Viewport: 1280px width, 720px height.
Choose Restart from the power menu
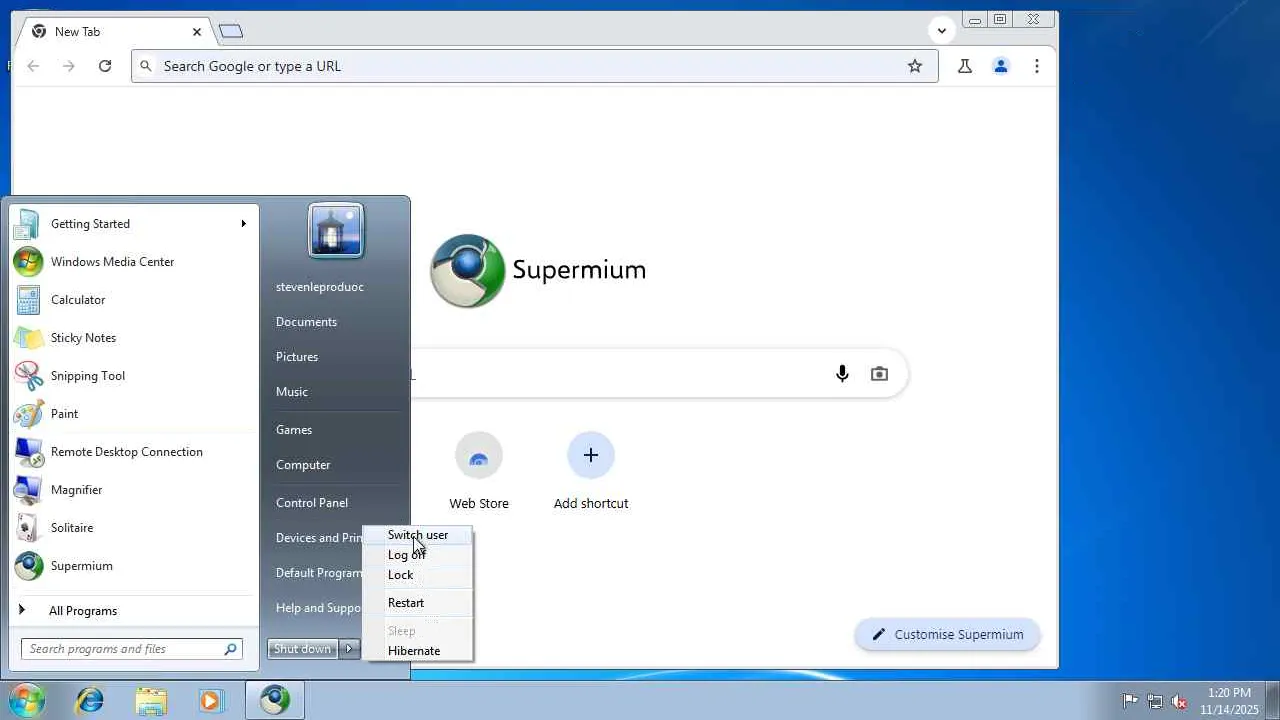point(418,603)
